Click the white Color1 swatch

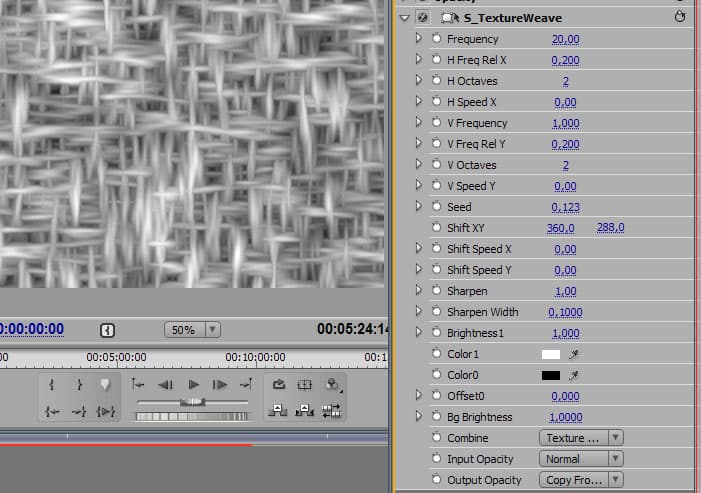point(550,354)
